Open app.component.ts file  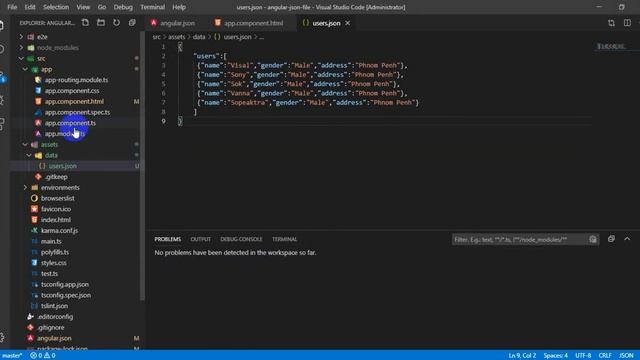coord(70,123)
